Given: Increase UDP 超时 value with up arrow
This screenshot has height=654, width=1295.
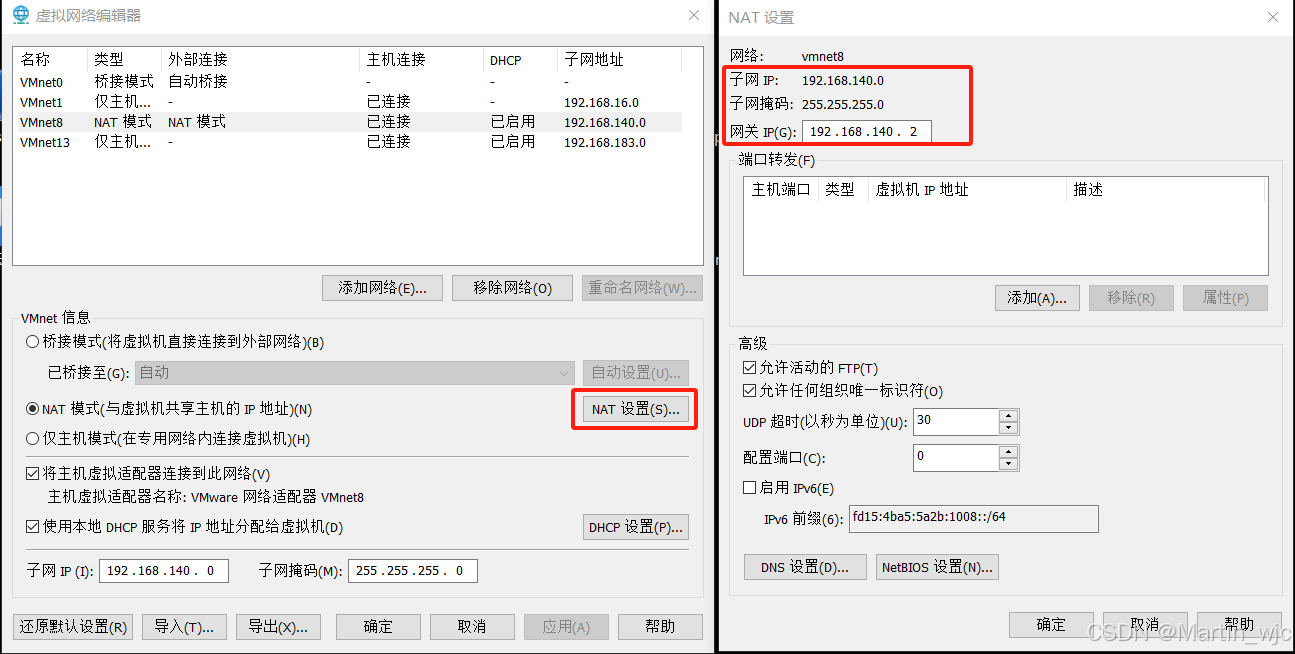Looking at the screenshot, I should point(1009,416).
